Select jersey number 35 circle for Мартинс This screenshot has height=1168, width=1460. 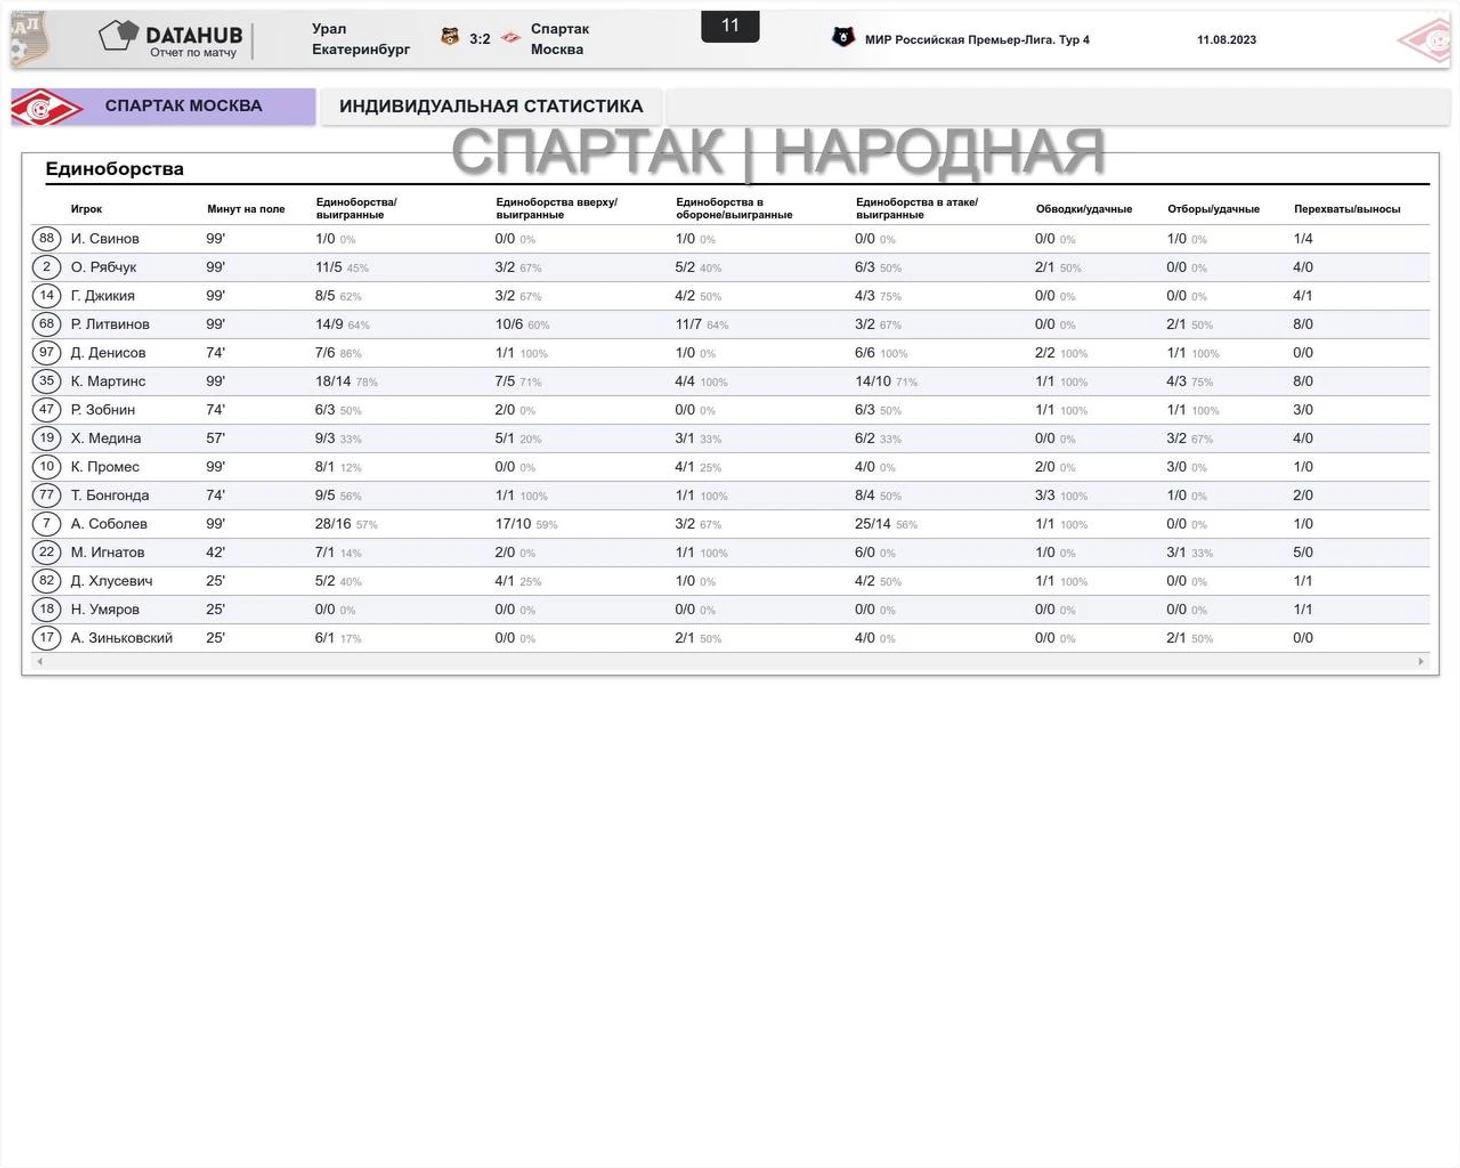(47, 381)
